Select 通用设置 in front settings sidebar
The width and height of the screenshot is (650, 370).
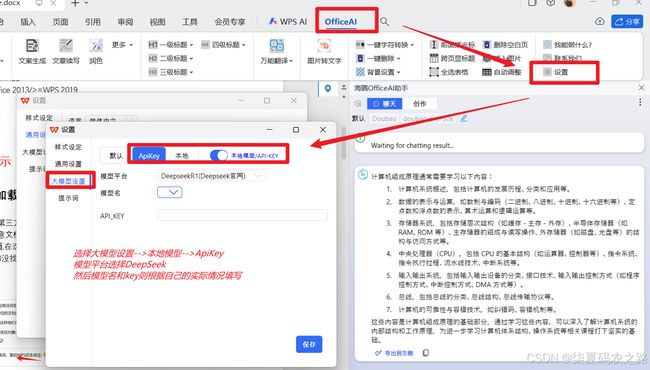coord(68,164)
